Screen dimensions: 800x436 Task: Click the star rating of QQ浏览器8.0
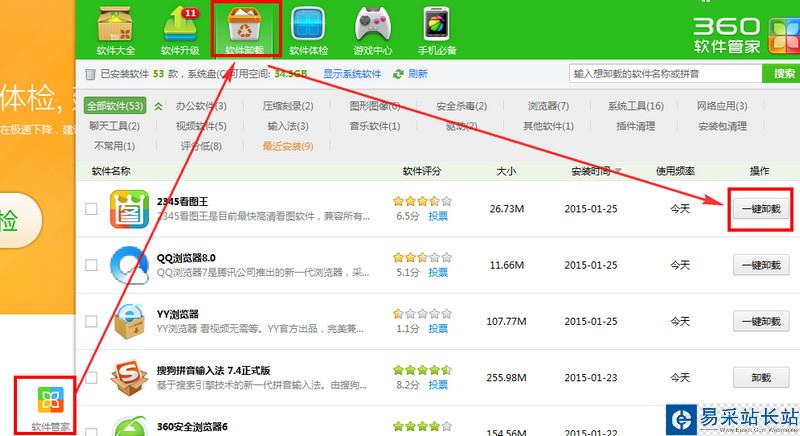422,257
